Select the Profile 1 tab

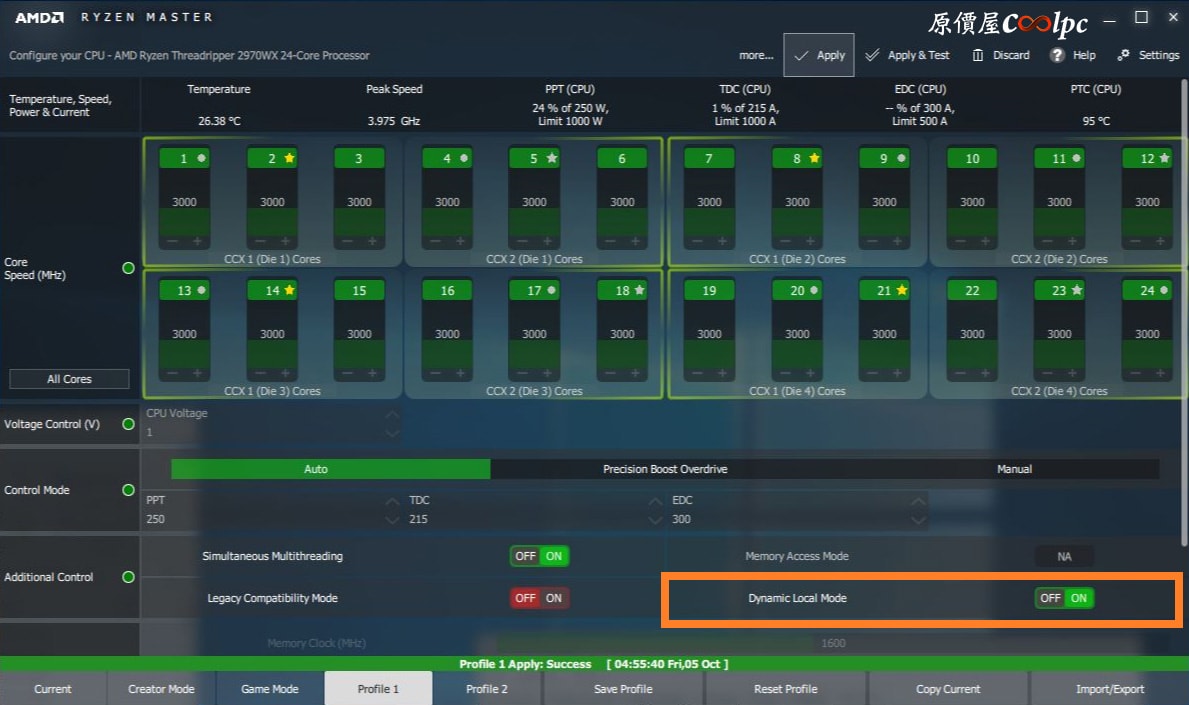378,688
